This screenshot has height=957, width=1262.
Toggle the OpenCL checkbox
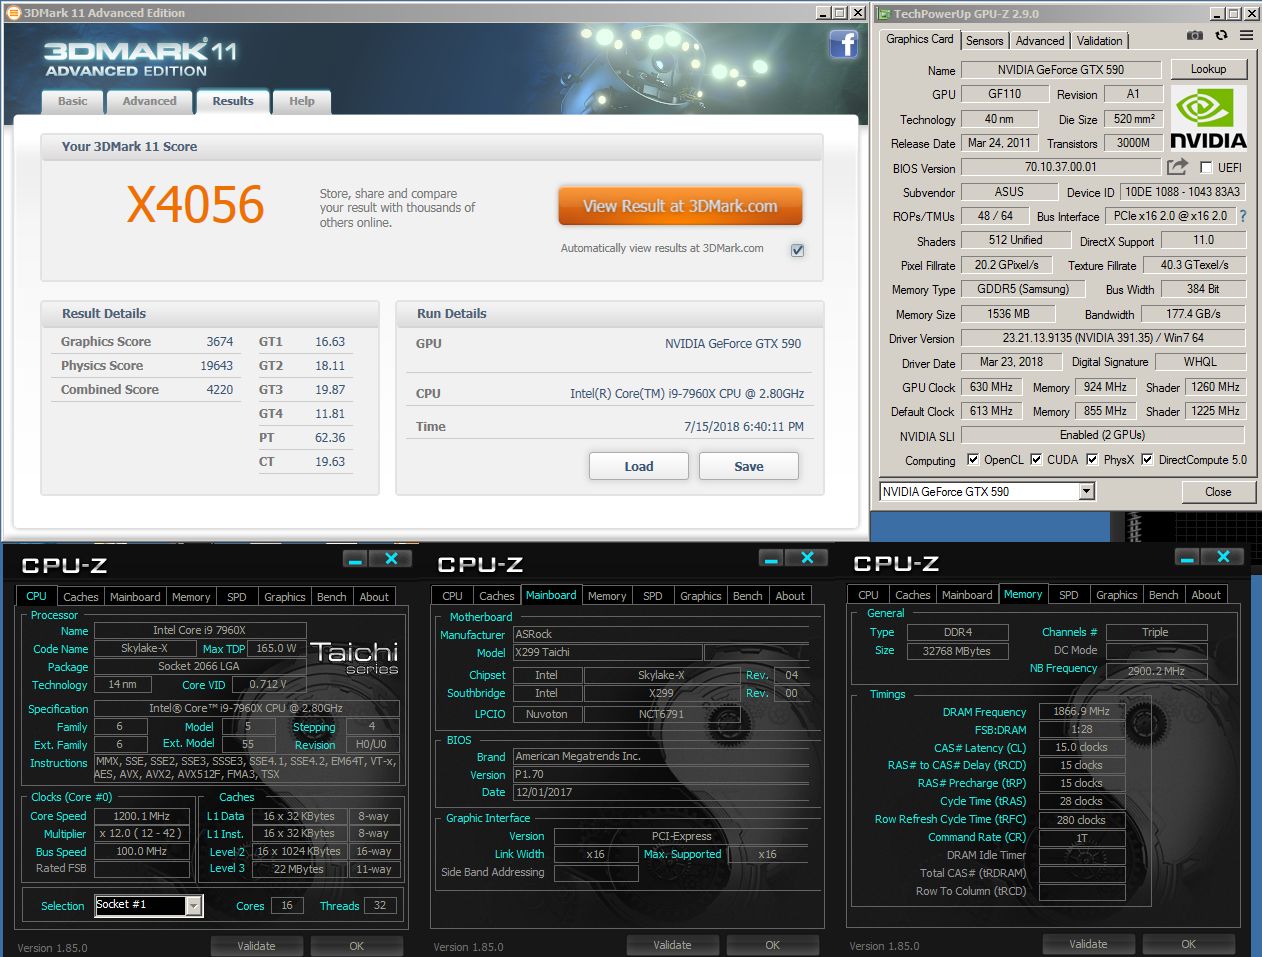[x=973, y=460]
